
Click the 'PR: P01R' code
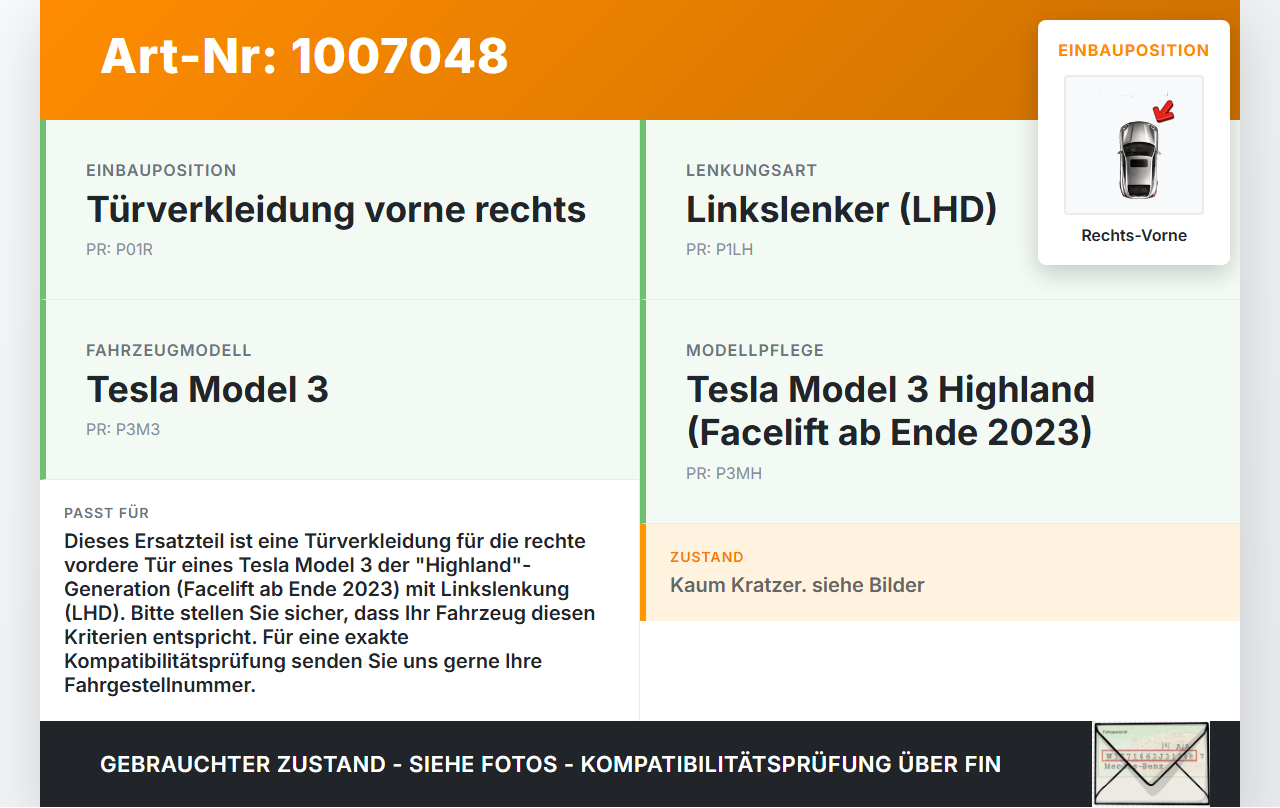(x=119, y=250)
